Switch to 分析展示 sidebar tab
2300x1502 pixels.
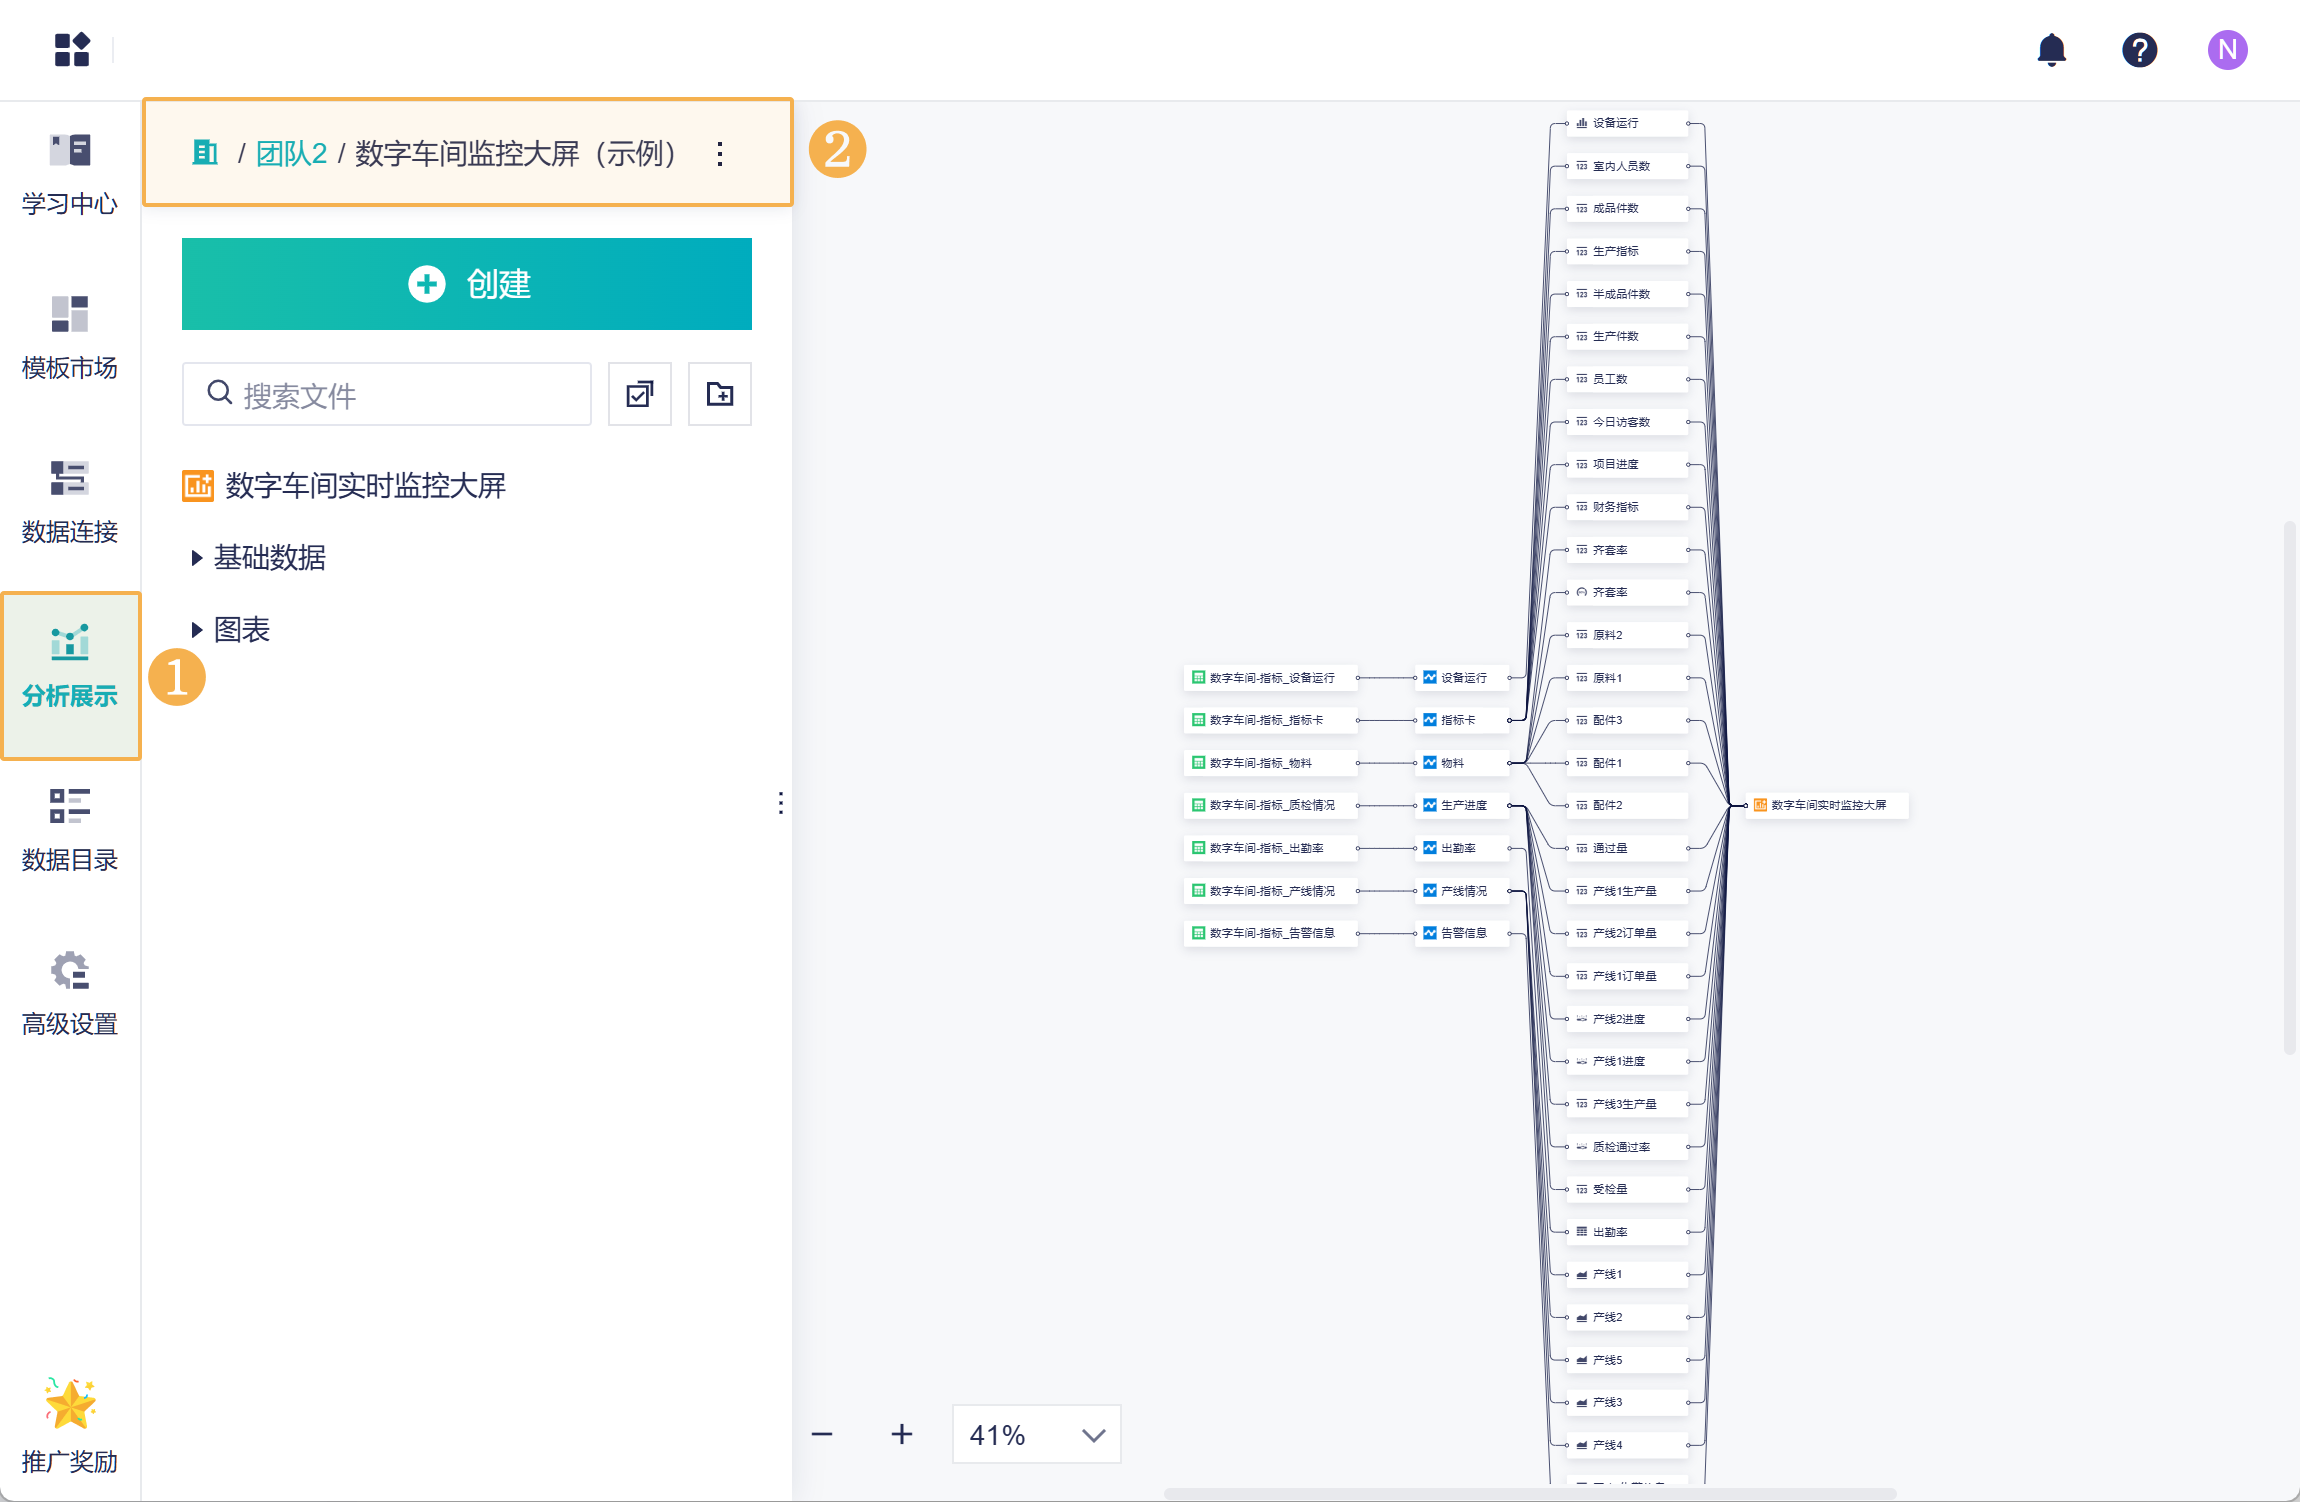pos(70,666)
